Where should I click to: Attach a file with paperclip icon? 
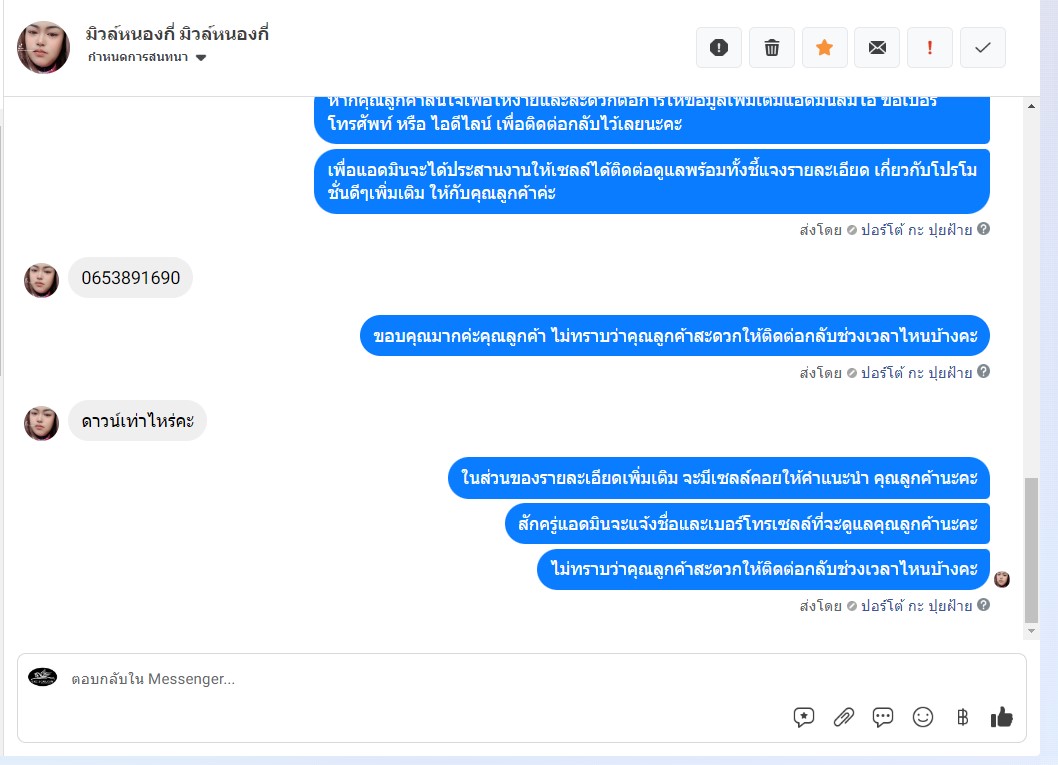pos(843,717)
